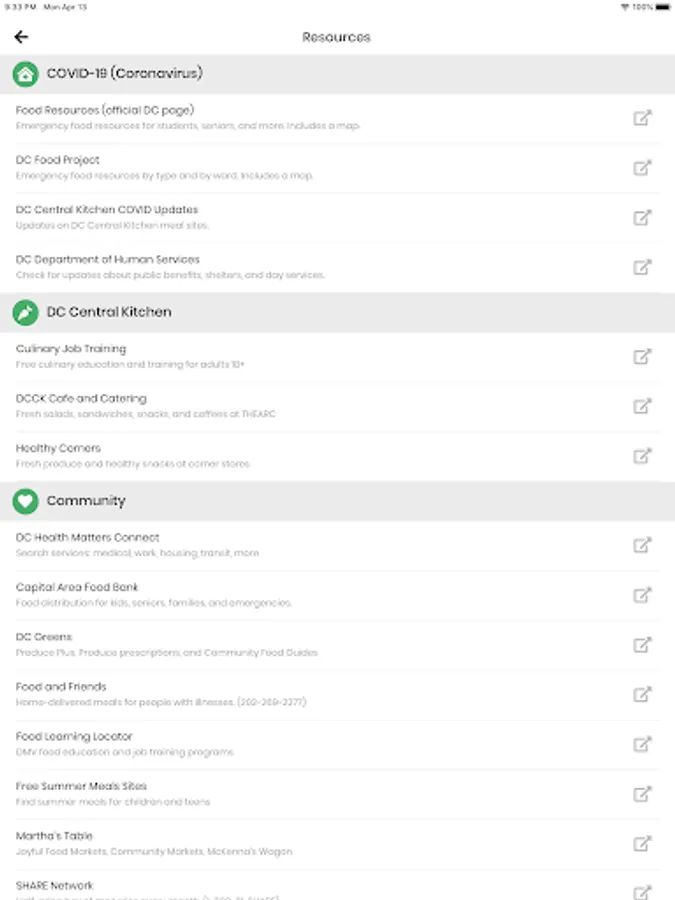
Task: Select SHARE Network resource
Action: (55, 886)
